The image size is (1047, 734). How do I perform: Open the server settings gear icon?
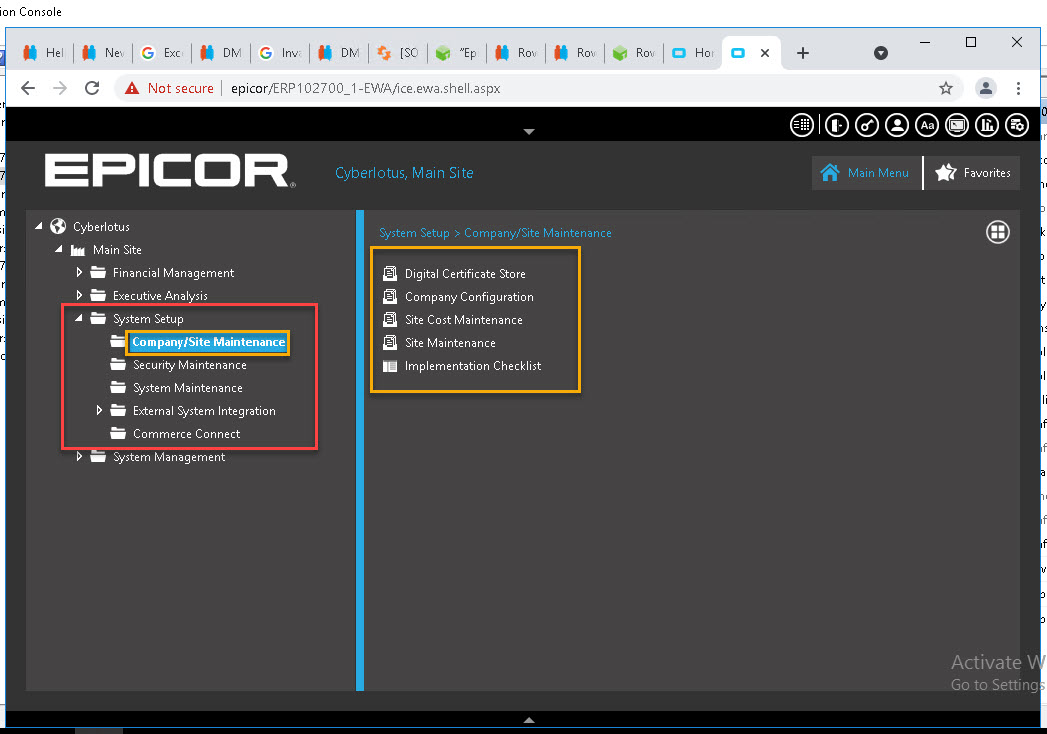[x=1017, y=125]
